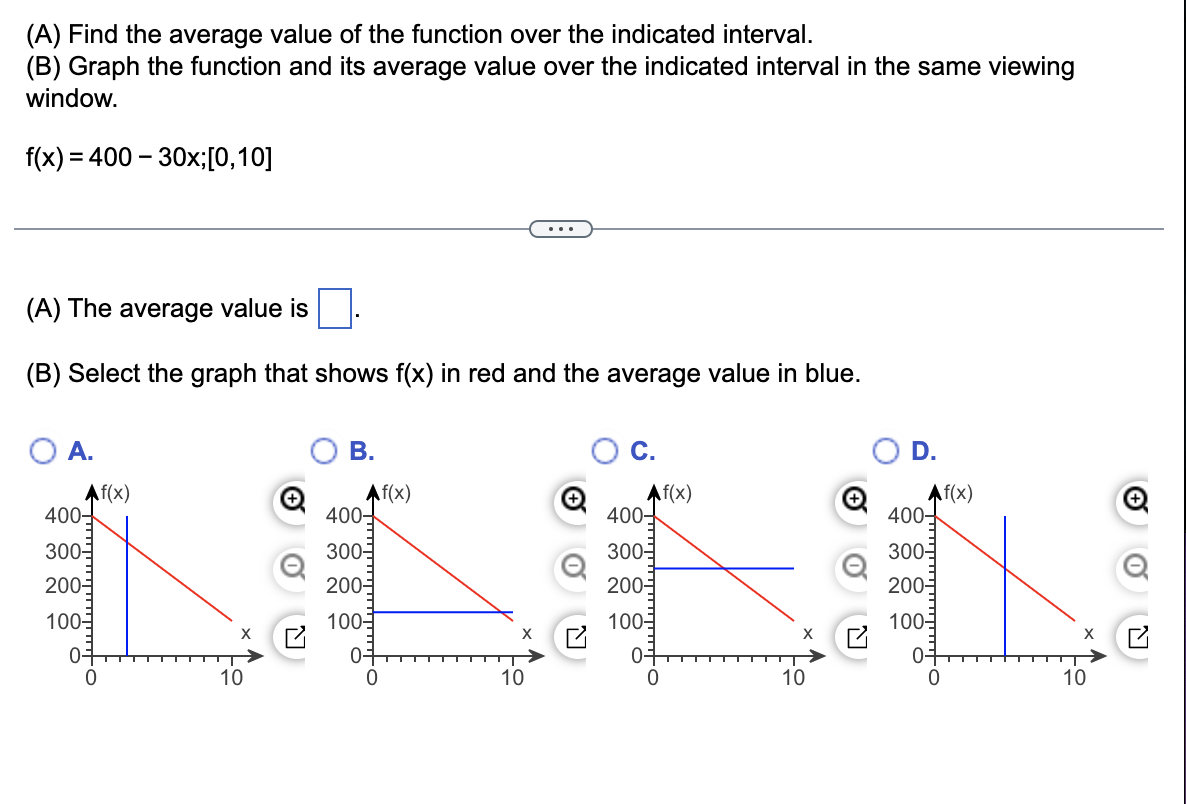Select answer option B radio button
This screenshot has height=804, width=1186.
(x=324, y=451)
